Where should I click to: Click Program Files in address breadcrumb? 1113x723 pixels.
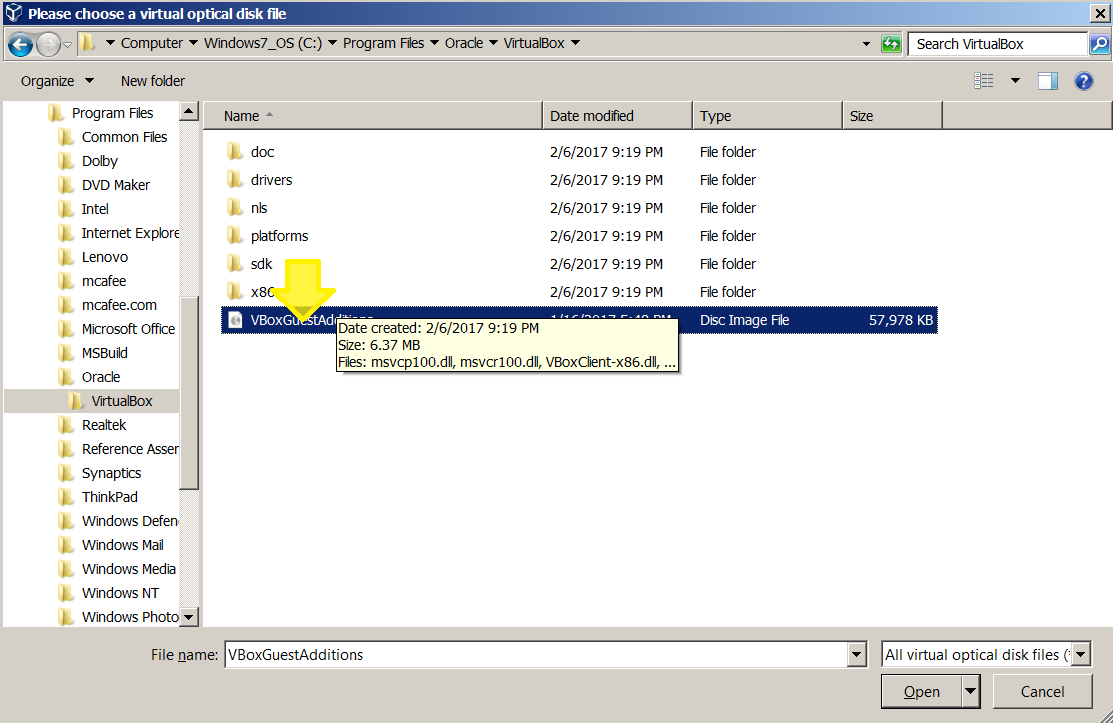click(x=383, y=43)
